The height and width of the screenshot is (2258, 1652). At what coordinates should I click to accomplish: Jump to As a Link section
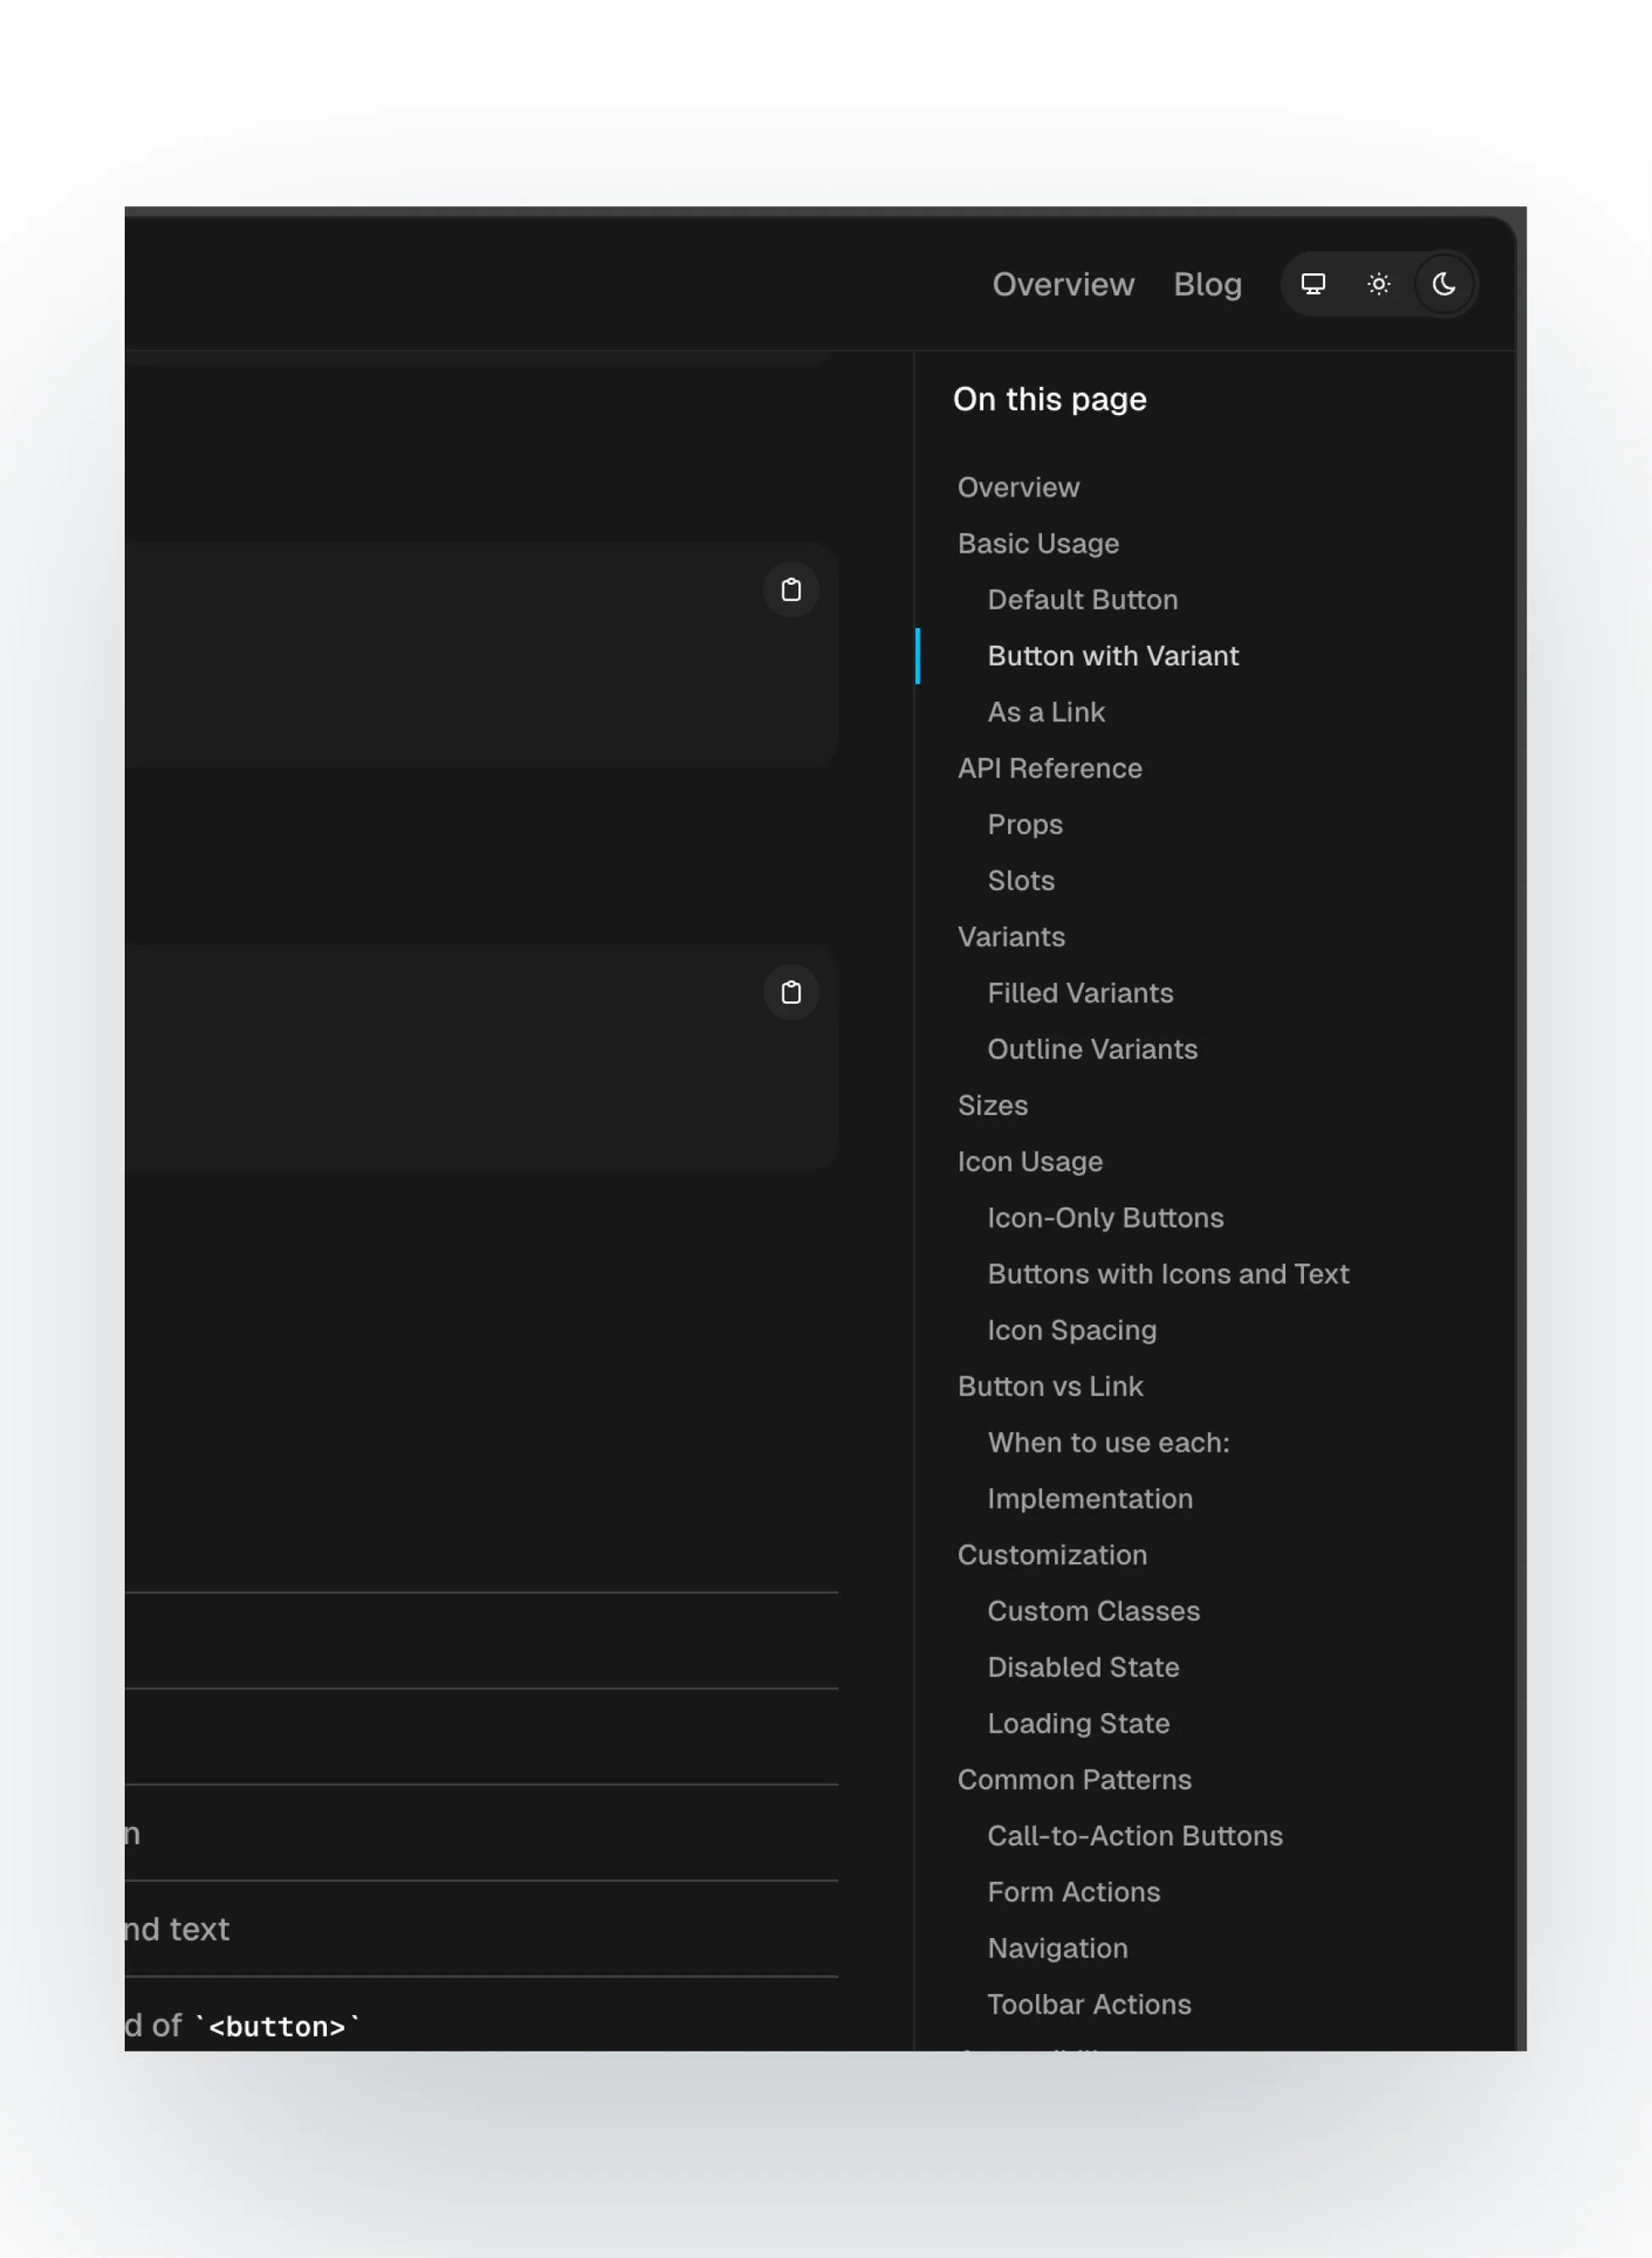pos(1046,712)
